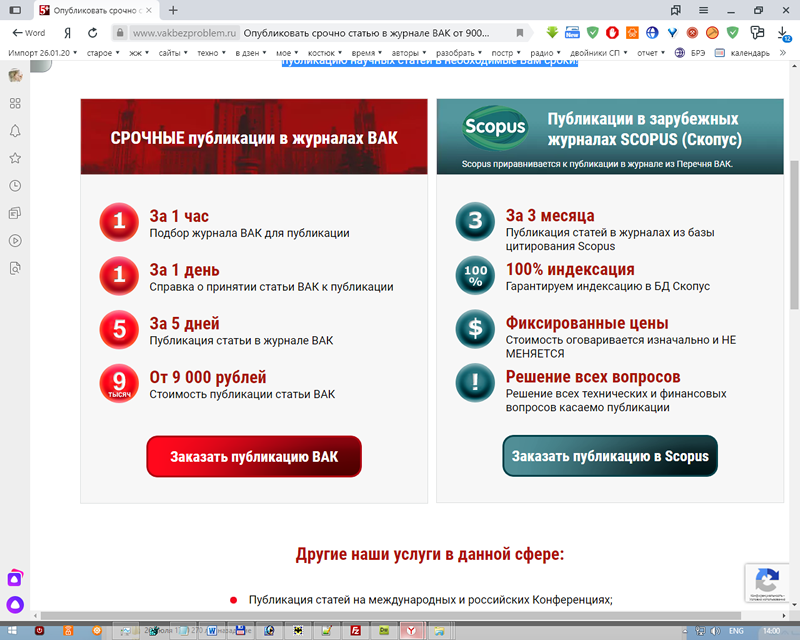The image size is (800, 640).
Task: Open Microsoft Word from the taskbar
Action: (x=211, y=632)
